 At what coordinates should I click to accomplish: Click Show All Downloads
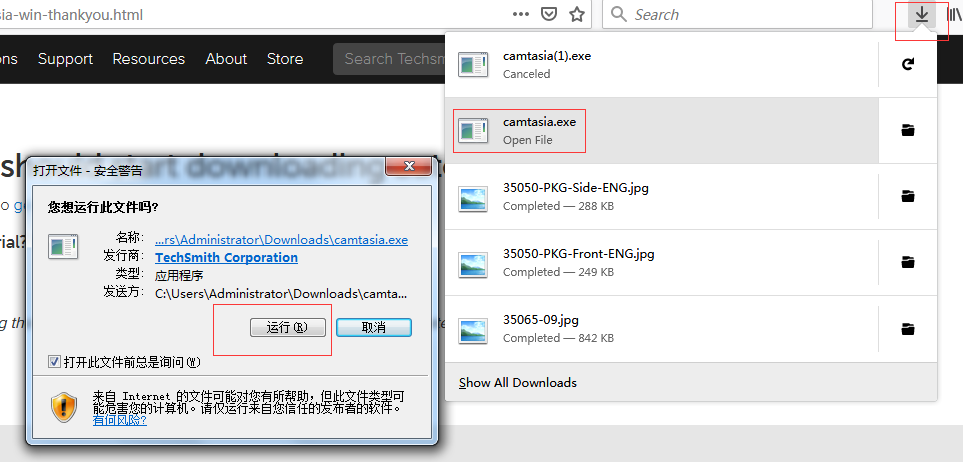point(518,383)
